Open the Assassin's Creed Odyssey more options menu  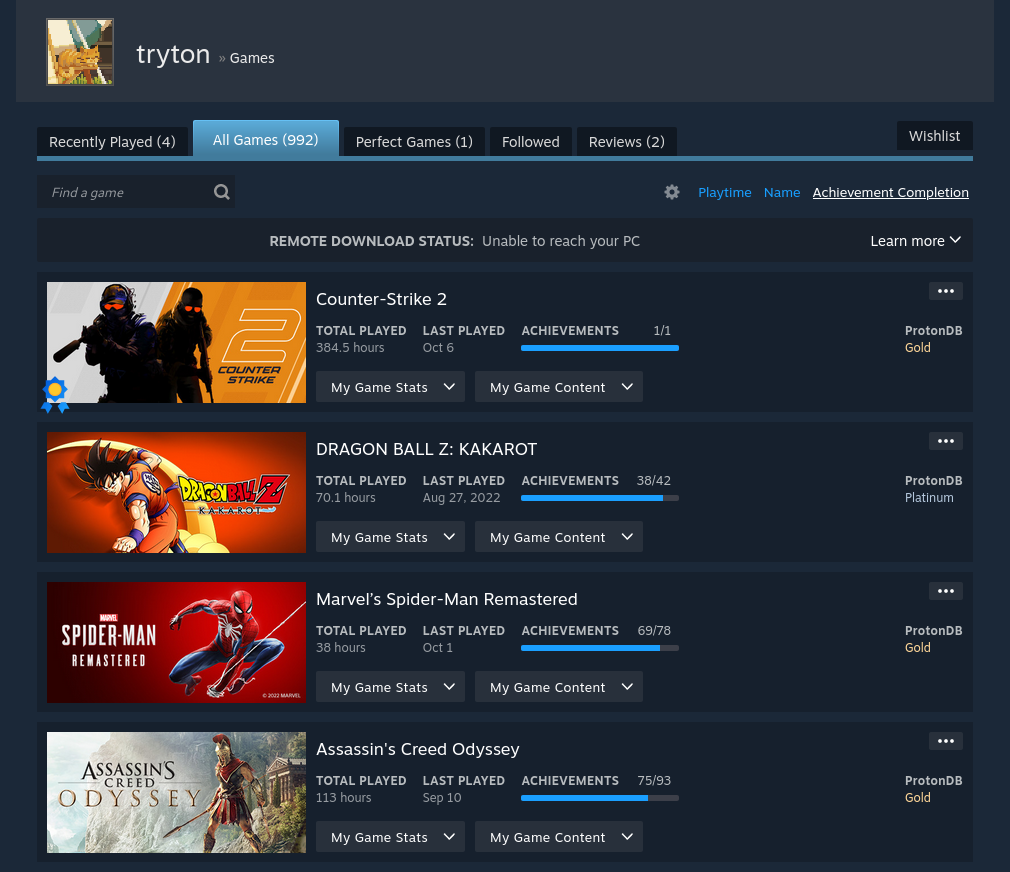pos(946,741)
